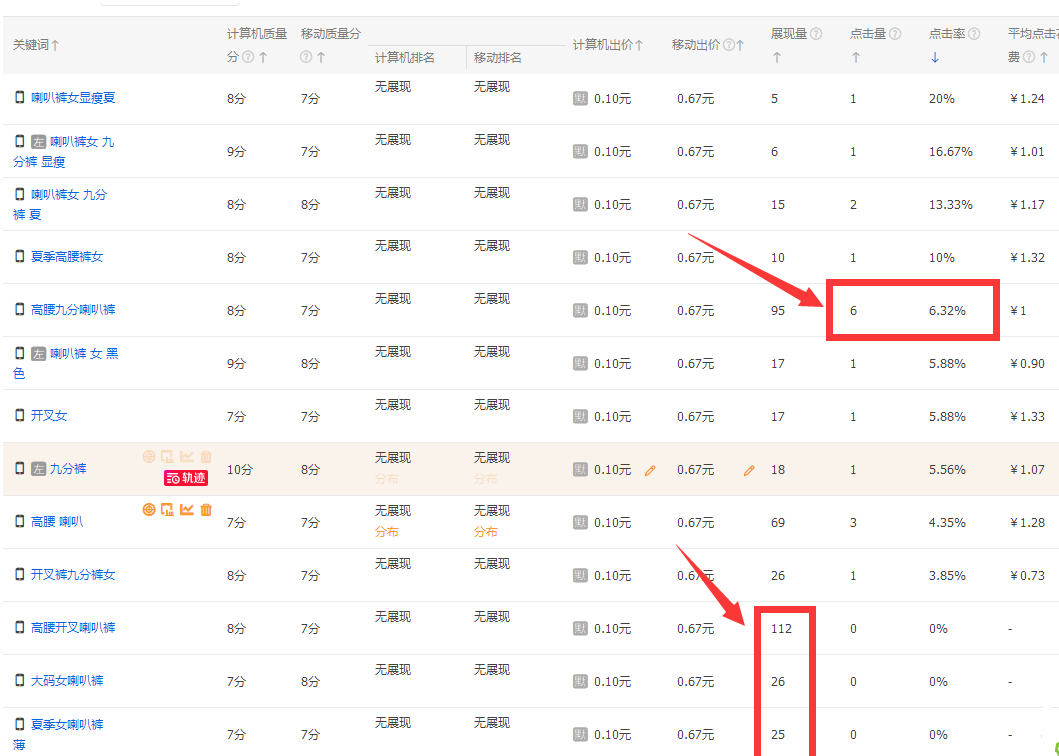
Task: Click the trash icon in 高腰 喇叭 row
Action: (x=206, y=510)
